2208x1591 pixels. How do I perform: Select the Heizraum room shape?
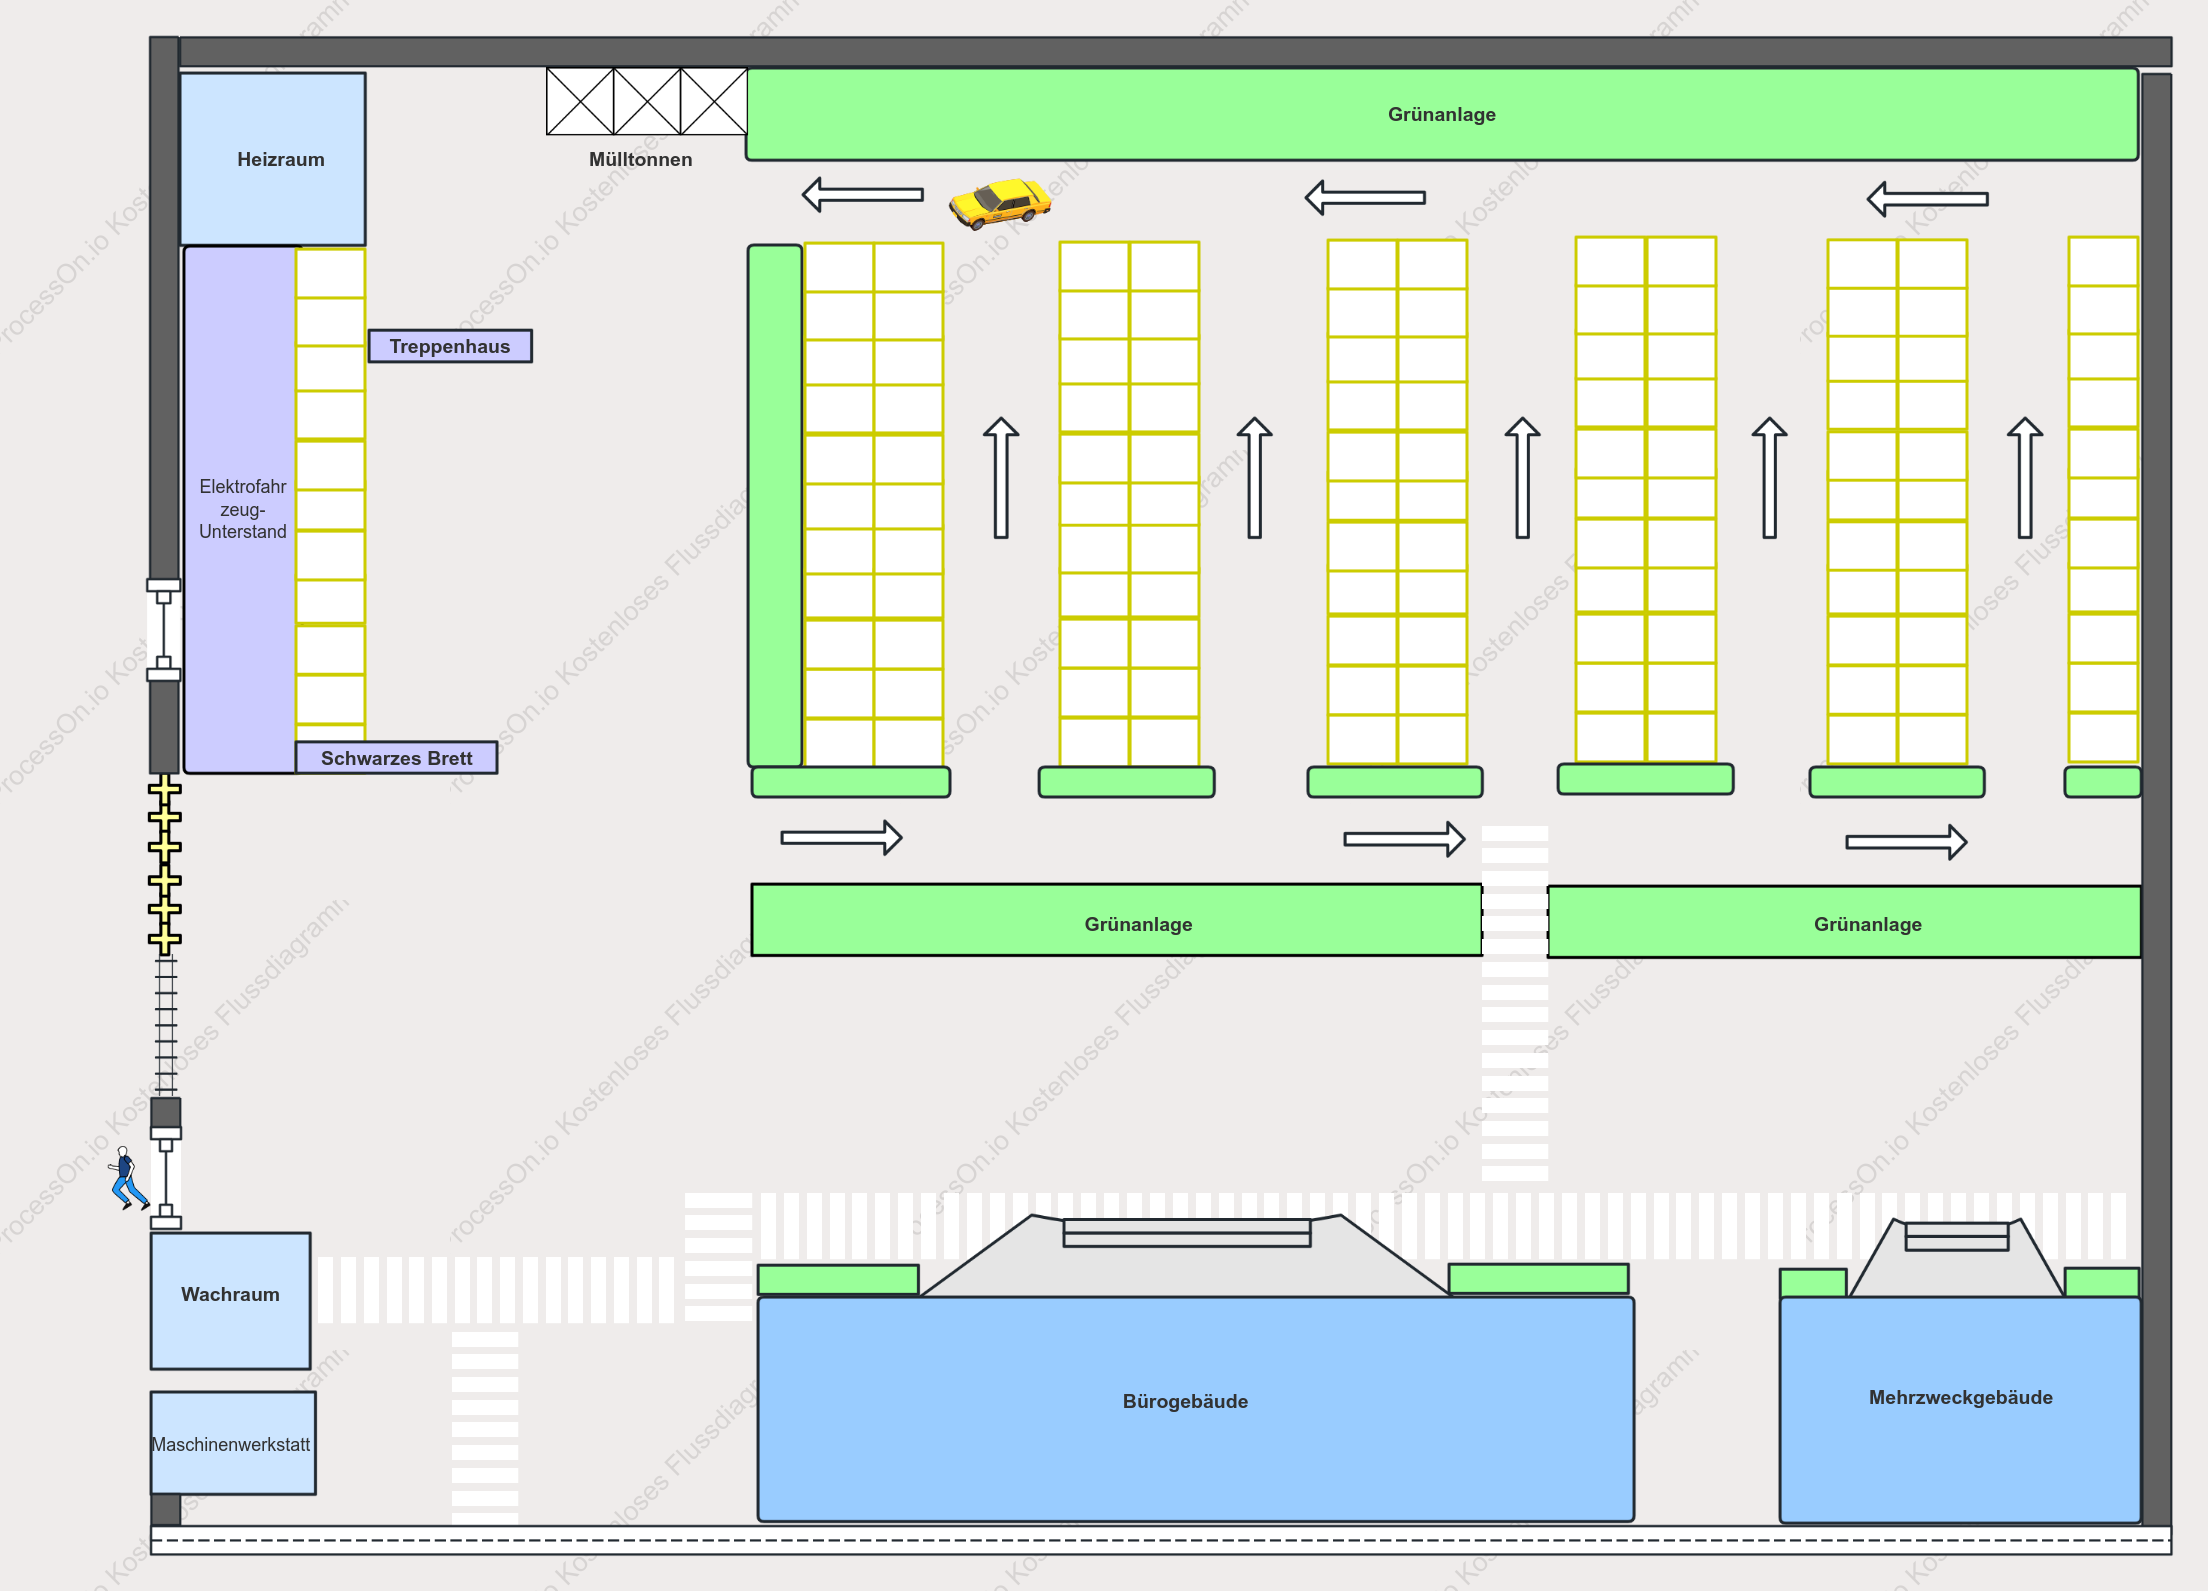pyautogui.click(x=273, y=159)
